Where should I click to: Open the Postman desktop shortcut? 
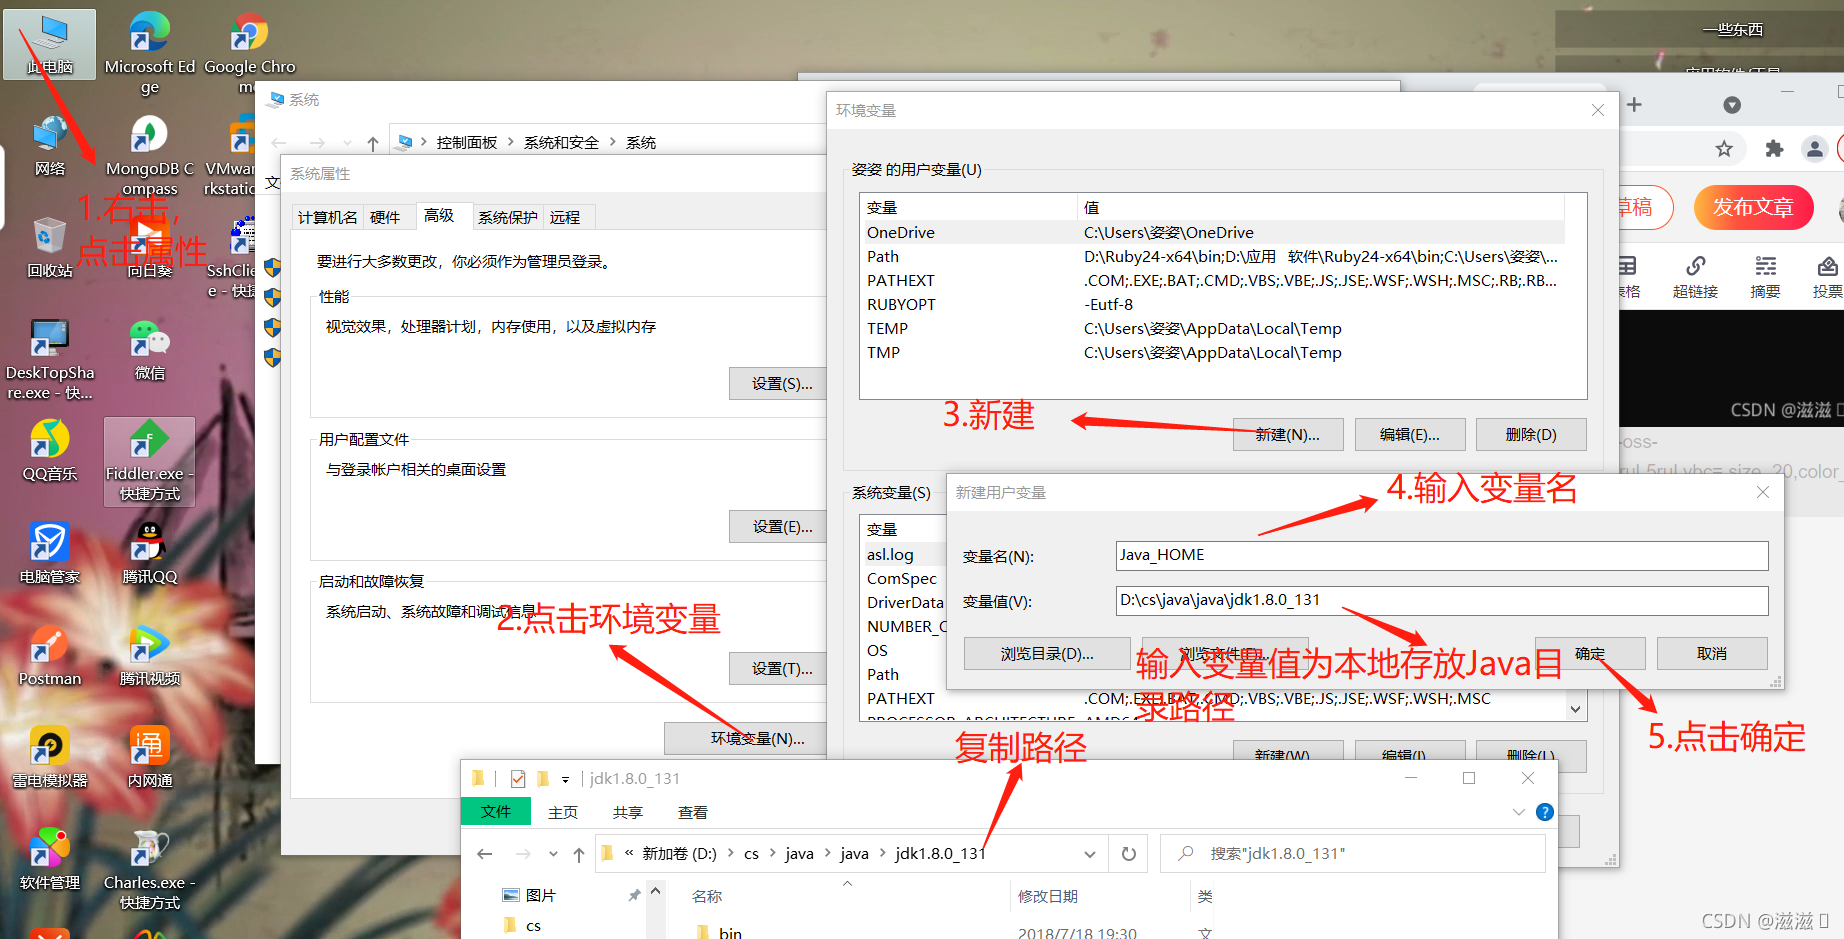(50, 655)
